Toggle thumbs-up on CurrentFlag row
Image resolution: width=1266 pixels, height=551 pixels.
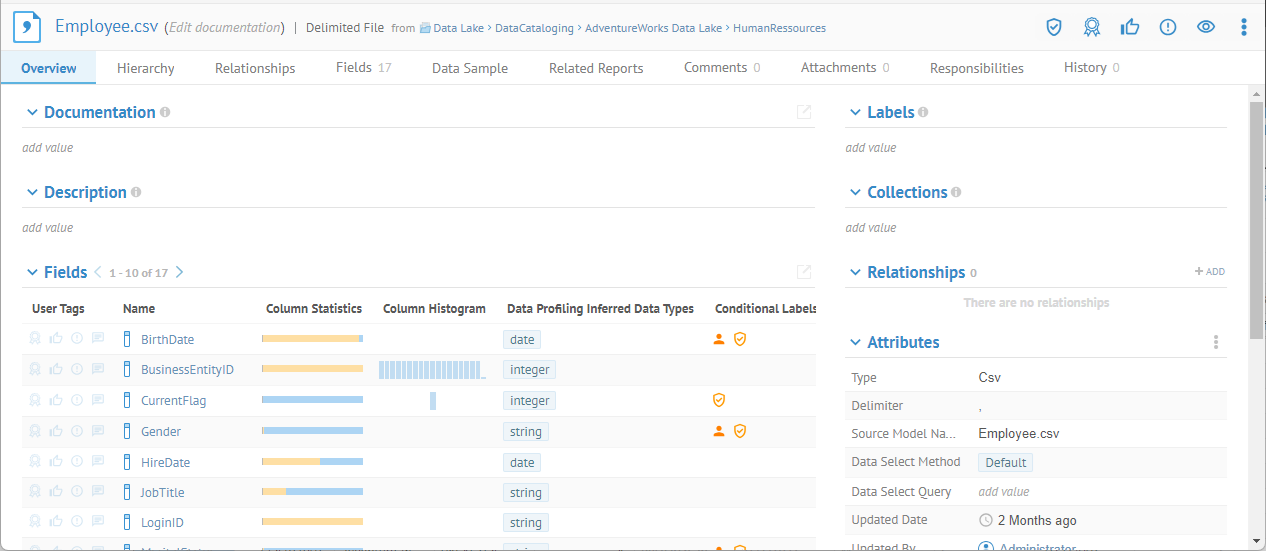point(56,400)
